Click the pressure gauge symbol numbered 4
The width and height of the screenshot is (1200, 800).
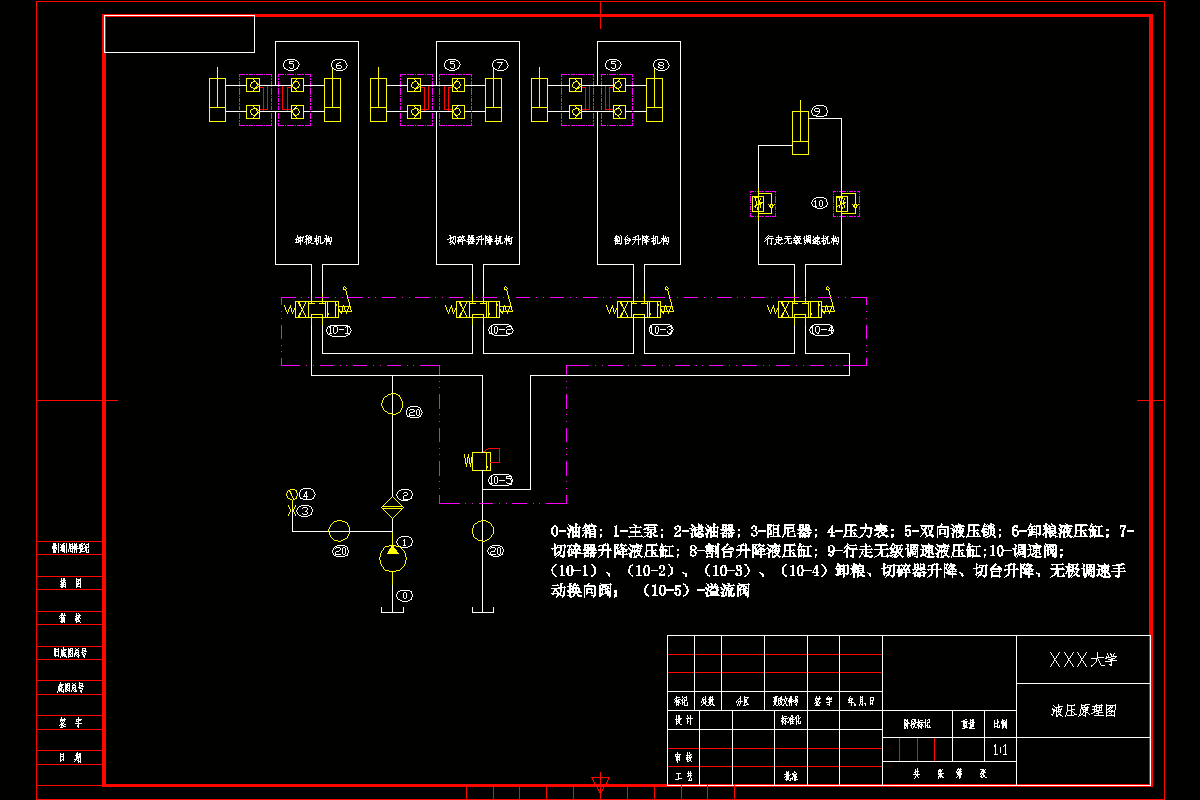pyautogui.click(x=292, y=494)
